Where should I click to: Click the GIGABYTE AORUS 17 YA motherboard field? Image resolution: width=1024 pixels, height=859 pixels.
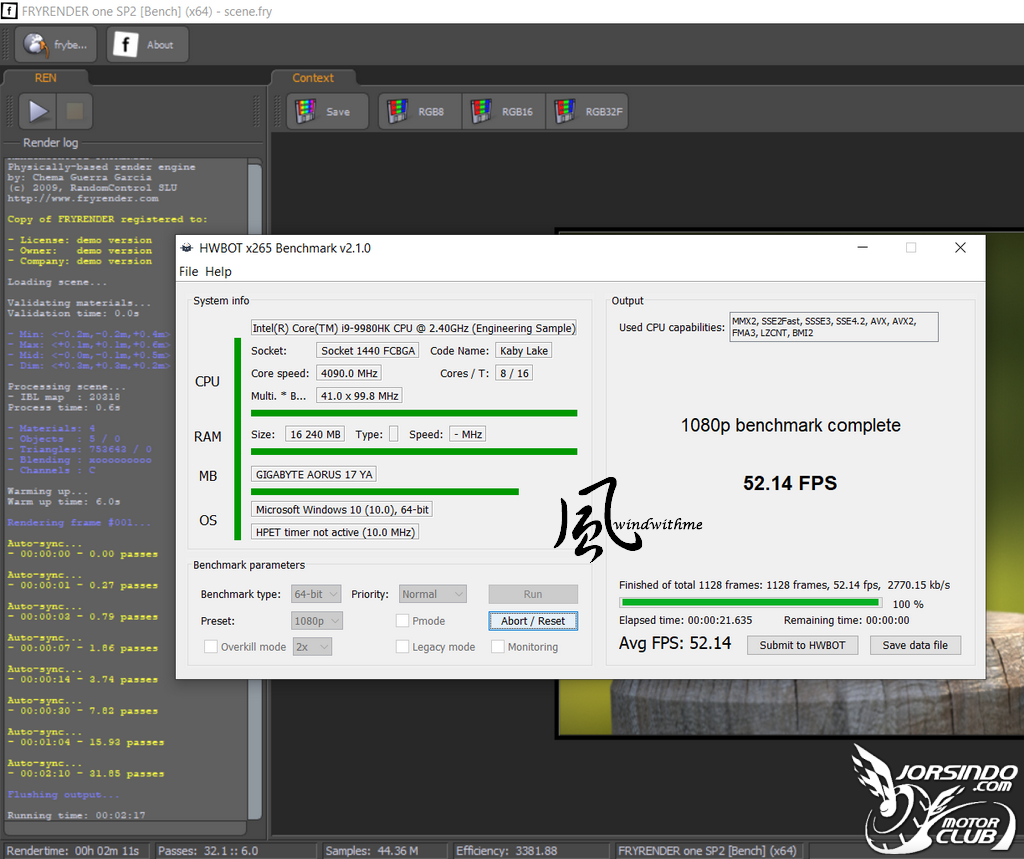313,474
